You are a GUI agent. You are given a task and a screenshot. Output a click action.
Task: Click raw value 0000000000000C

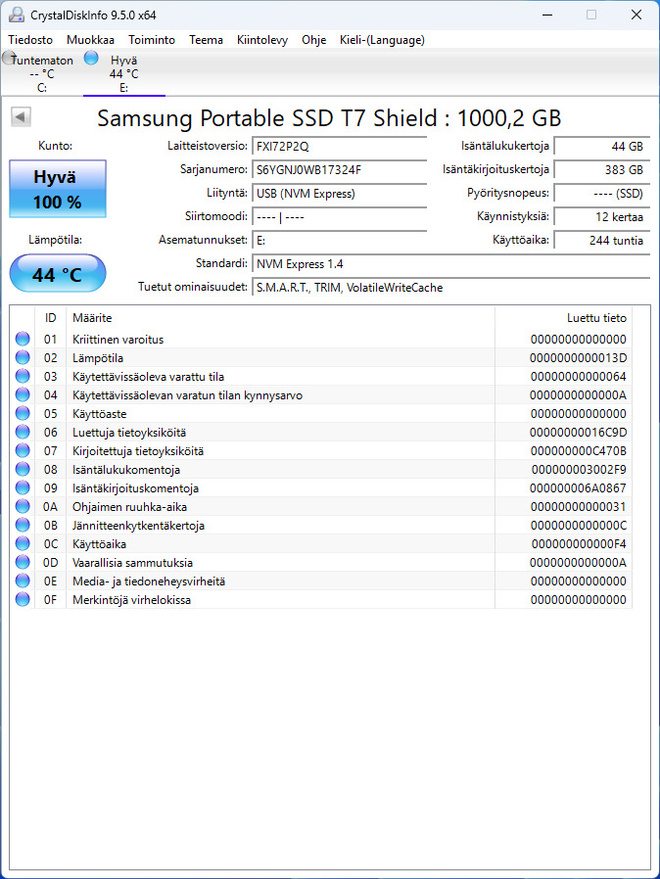(x=578, y=525)
